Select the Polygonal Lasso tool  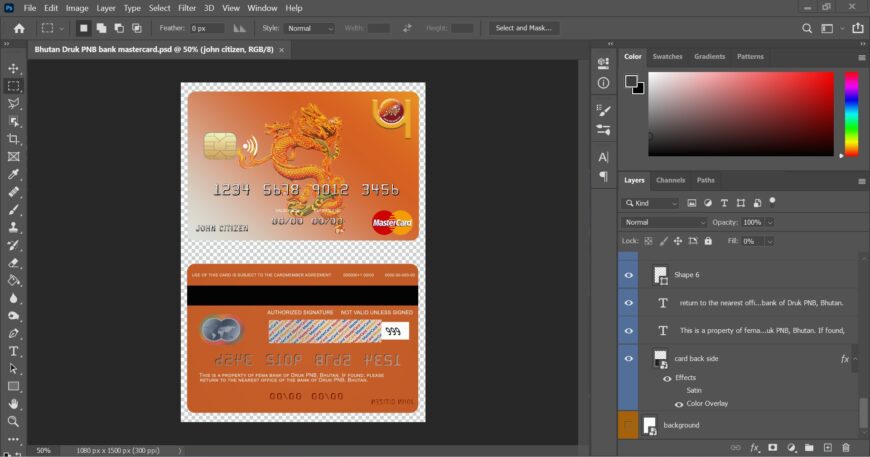pyautogui.click(x=13, y=103)
